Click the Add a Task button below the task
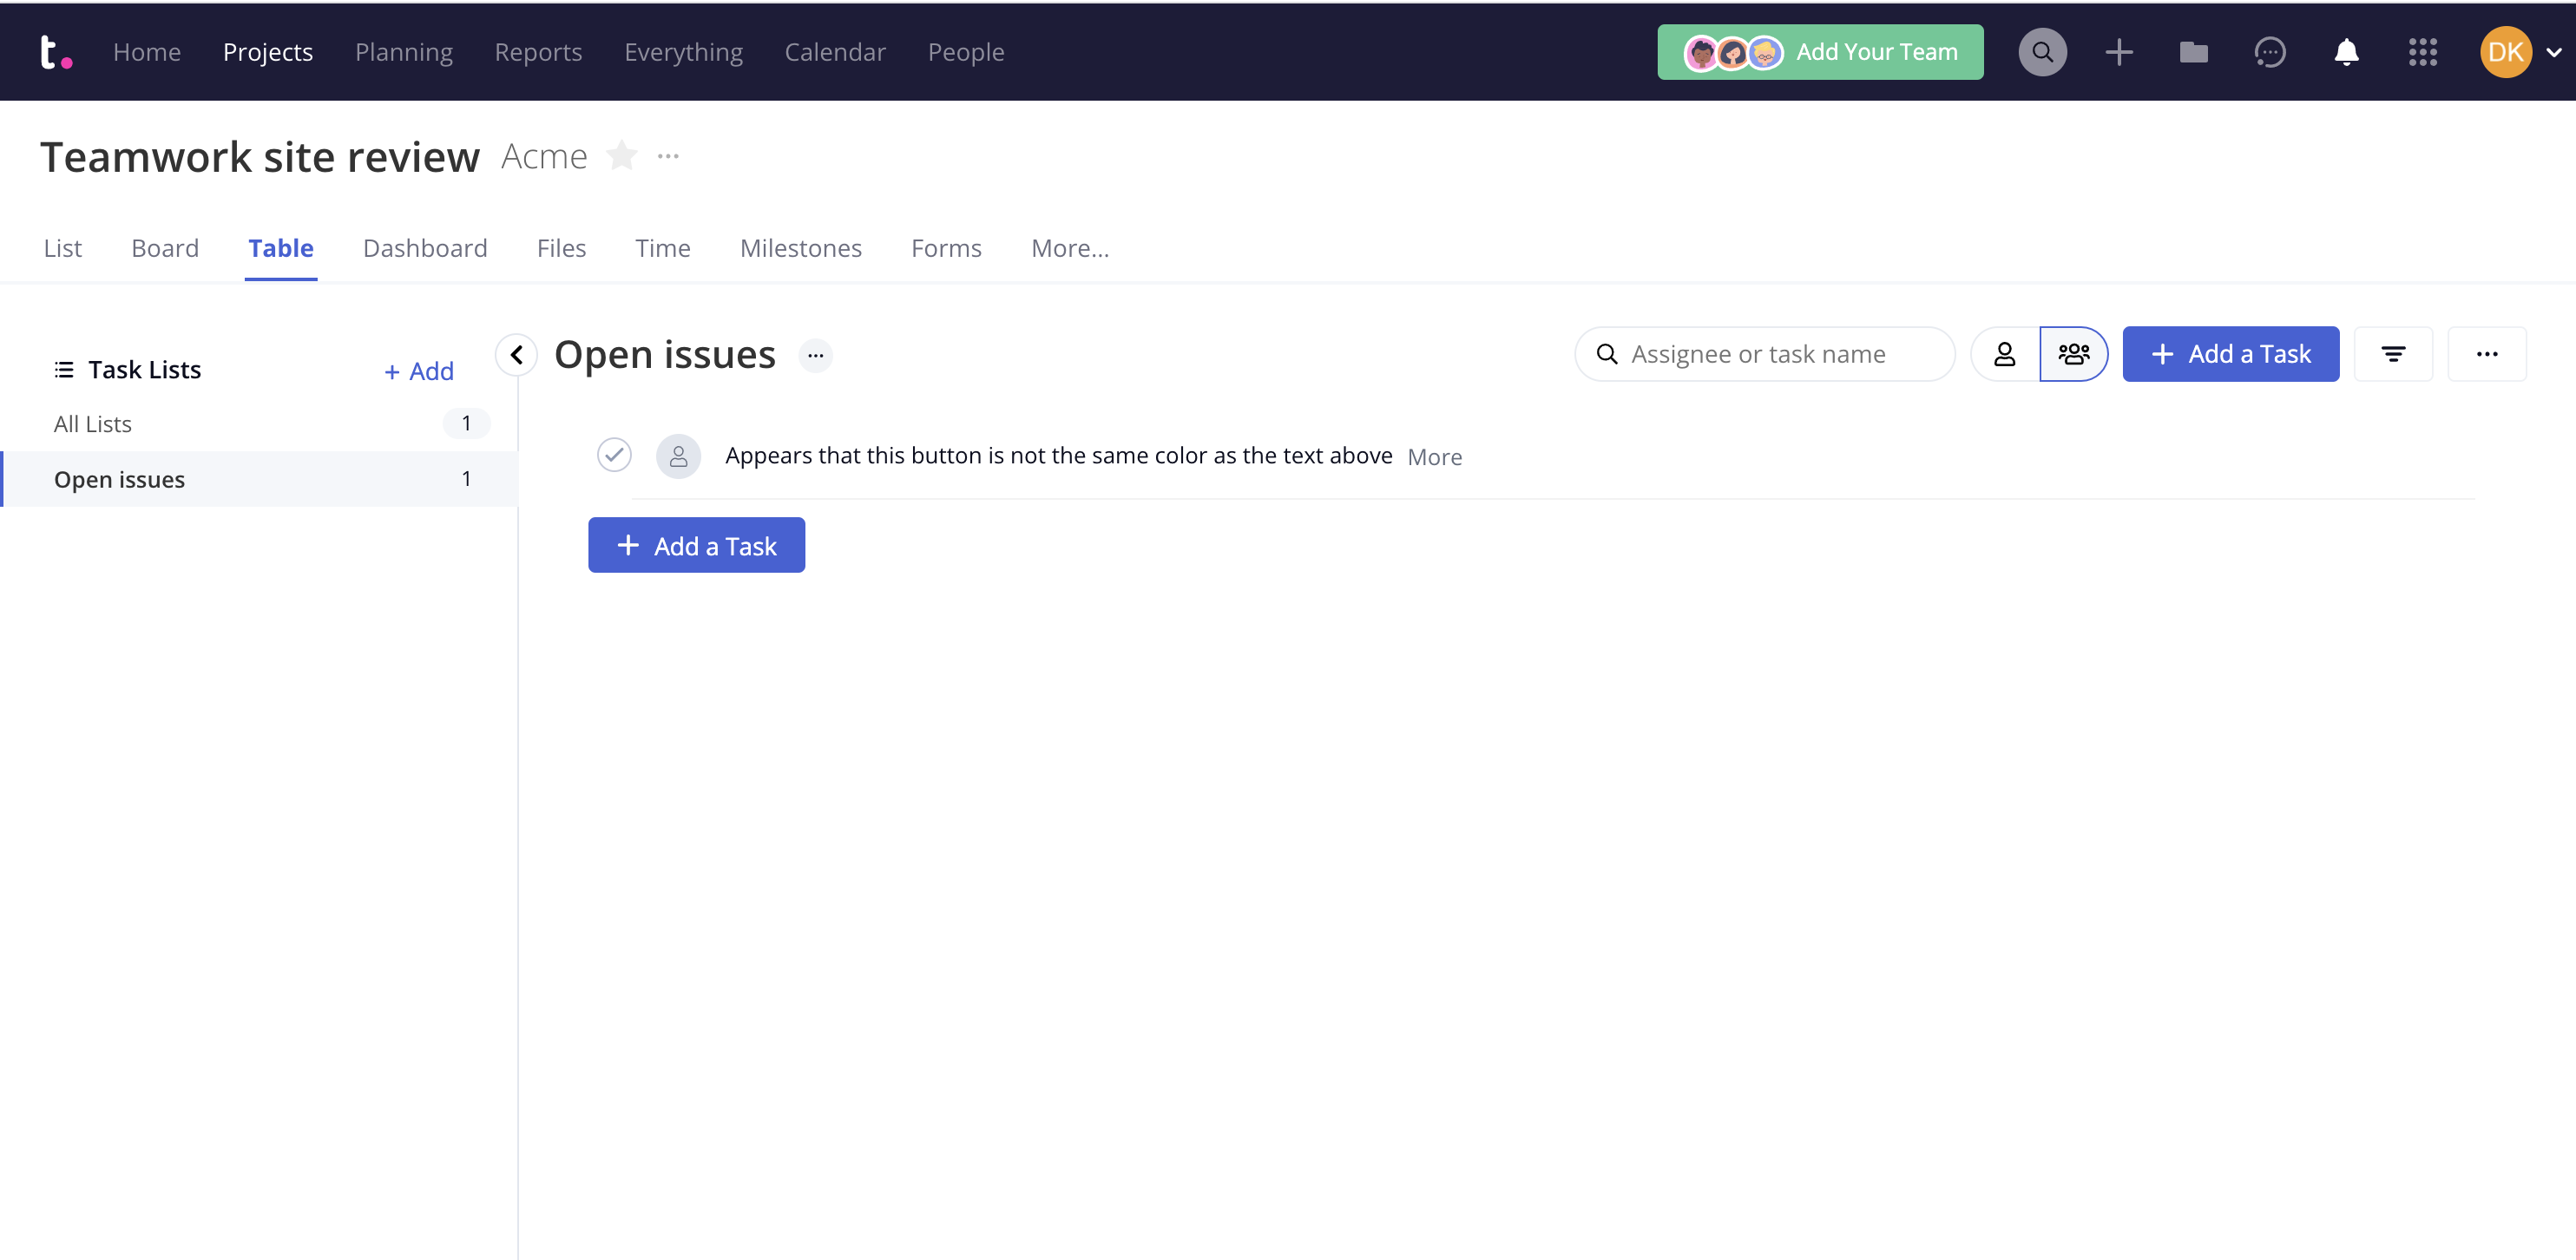The image size is (2576, 1260). [x=696, y=545]
